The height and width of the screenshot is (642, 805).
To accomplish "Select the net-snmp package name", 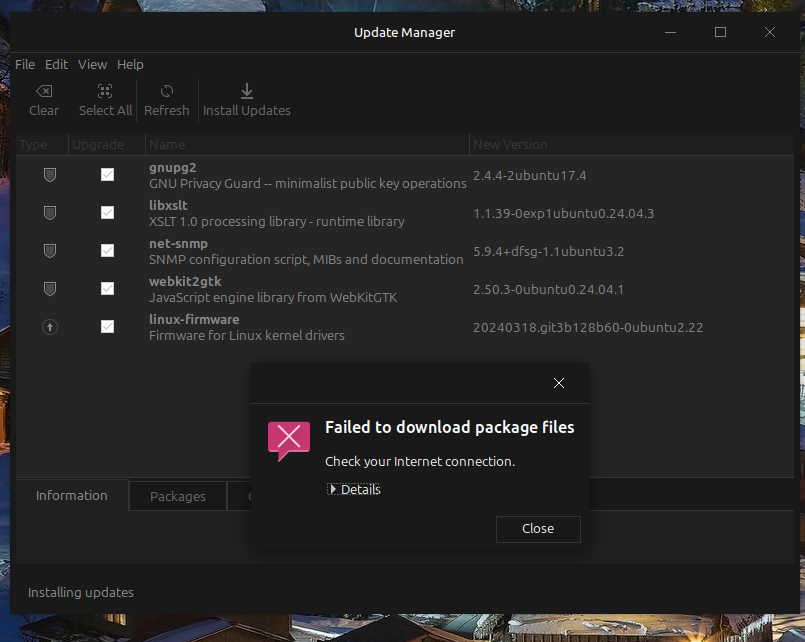I will click(178, 243).
